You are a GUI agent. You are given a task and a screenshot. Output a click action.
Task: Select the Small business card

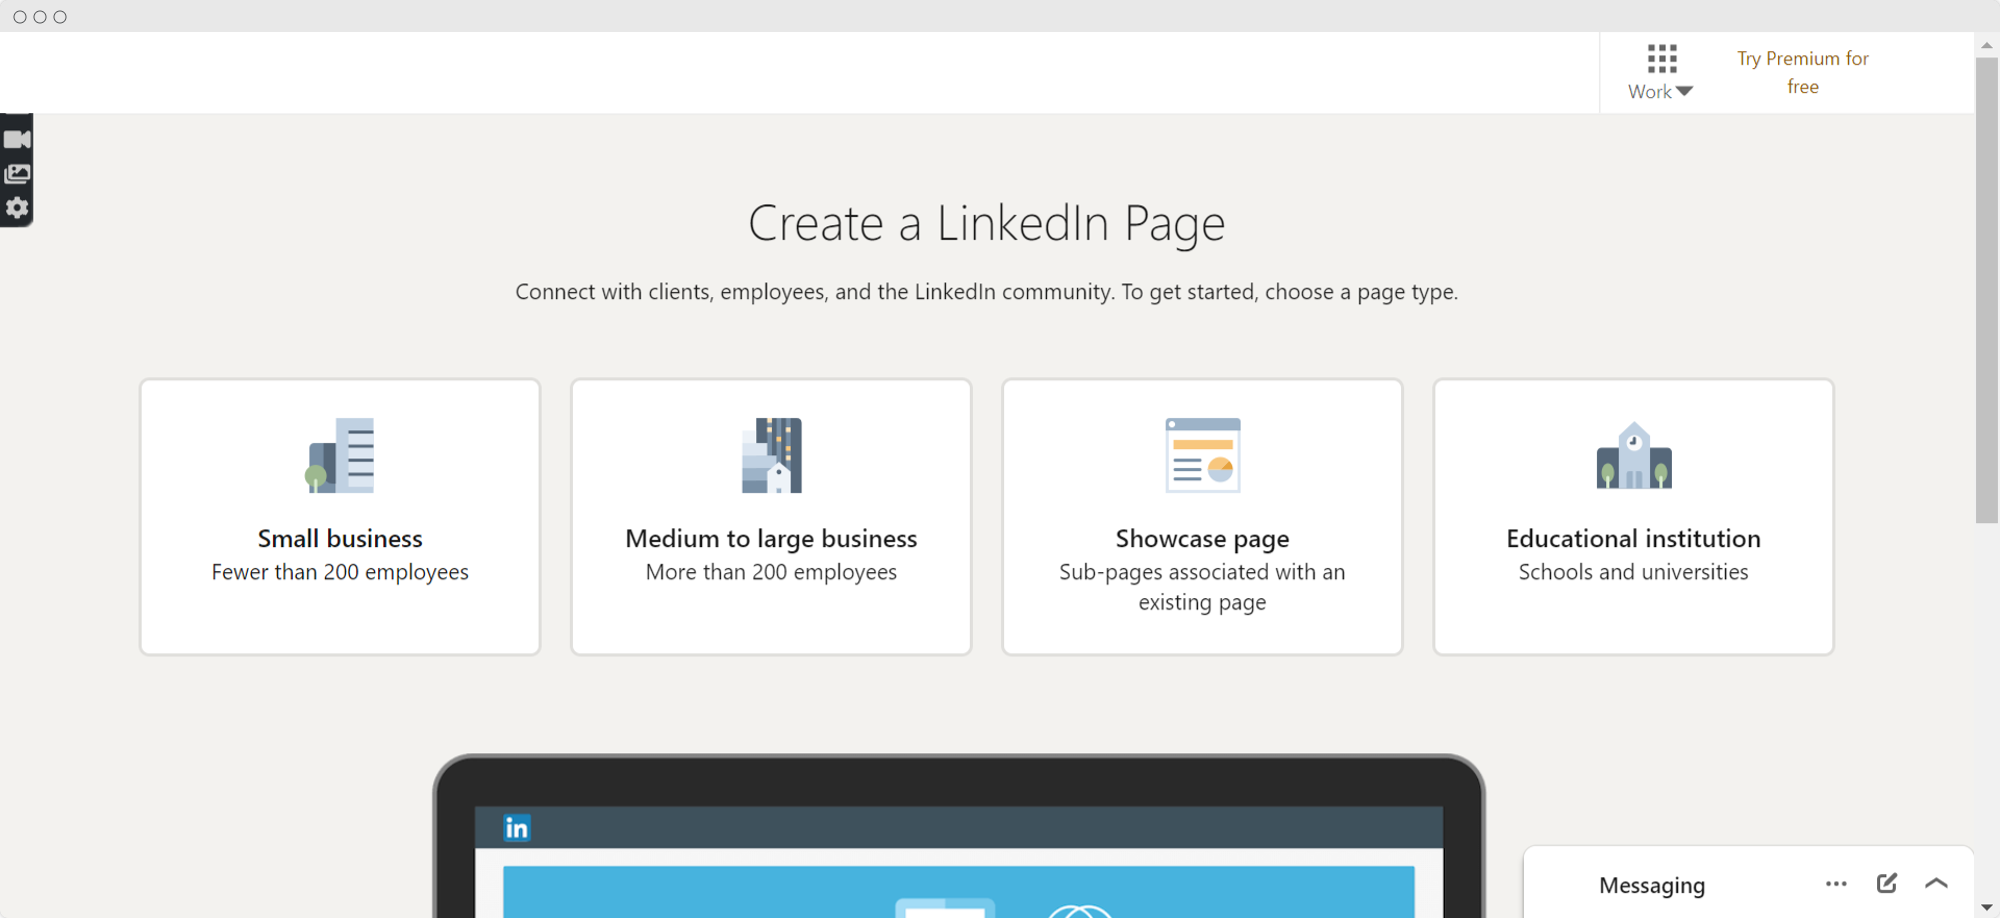tap(339, 516)
